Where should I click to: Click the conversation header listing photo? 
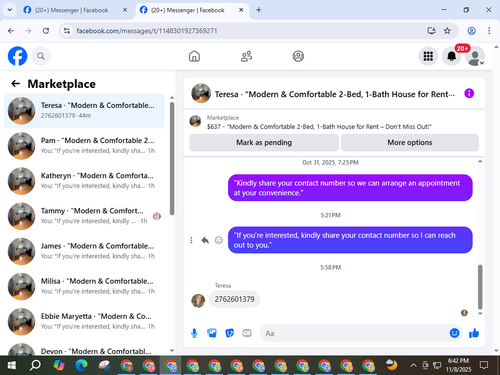(x=201, y=93)
